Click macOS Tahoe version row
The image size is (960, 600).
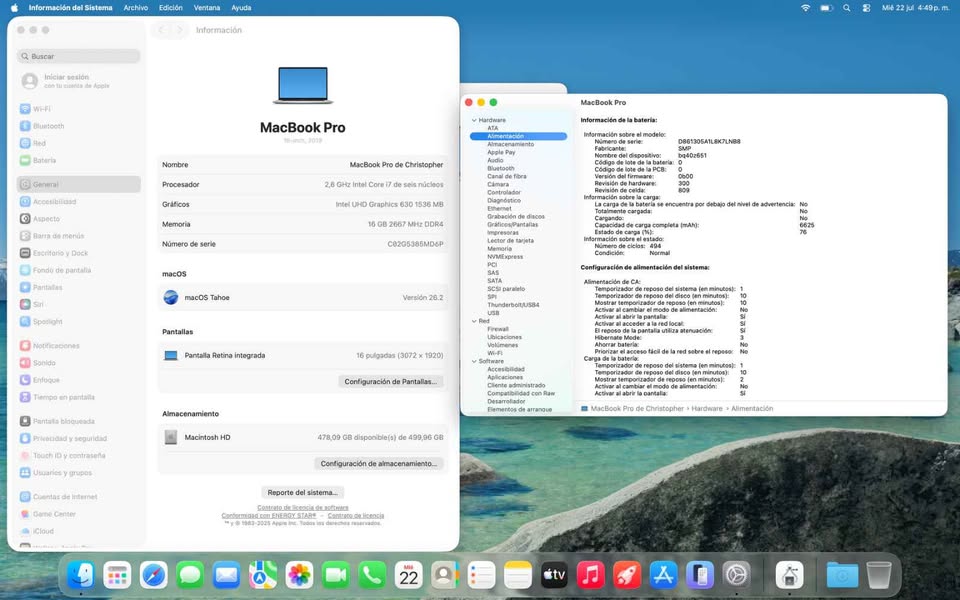tap(302, 298)
